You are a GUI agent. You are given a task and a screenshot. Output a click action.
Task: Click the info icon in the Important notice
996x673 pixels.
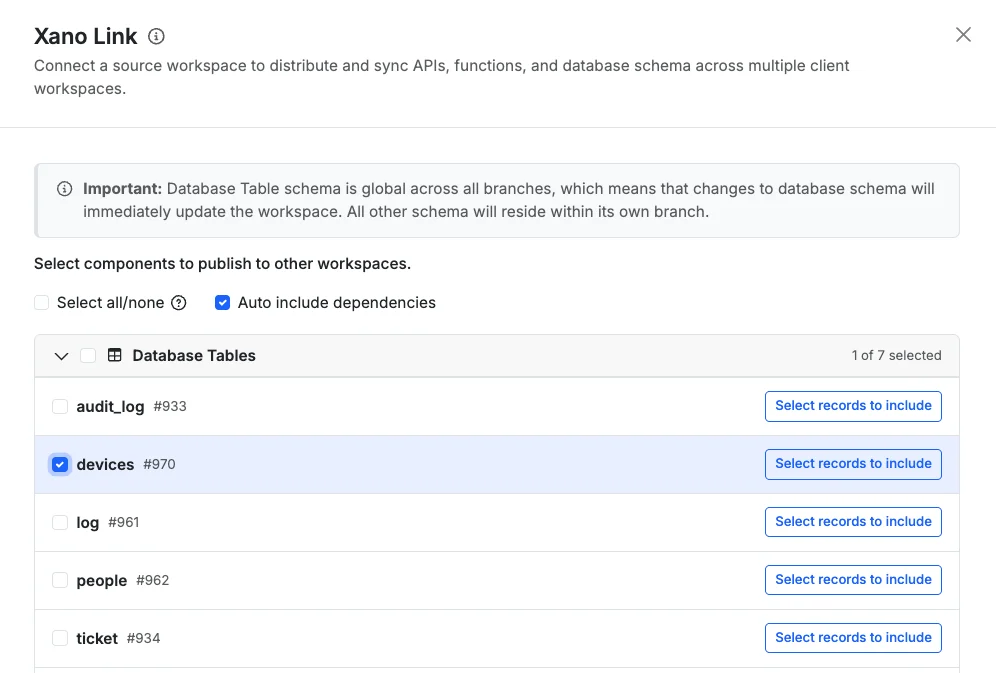(x=64, y=189)
